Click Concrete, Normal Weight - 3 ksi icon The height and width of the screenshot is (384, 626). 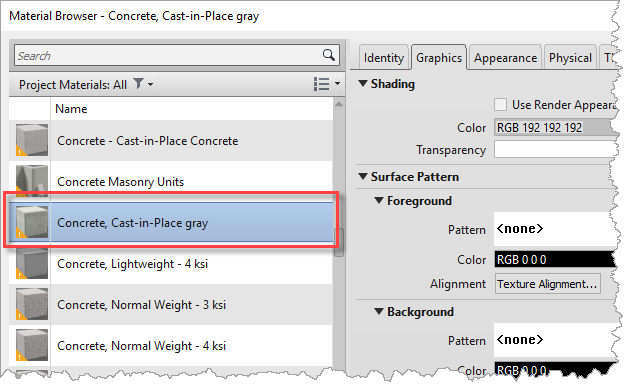[32, 304]
